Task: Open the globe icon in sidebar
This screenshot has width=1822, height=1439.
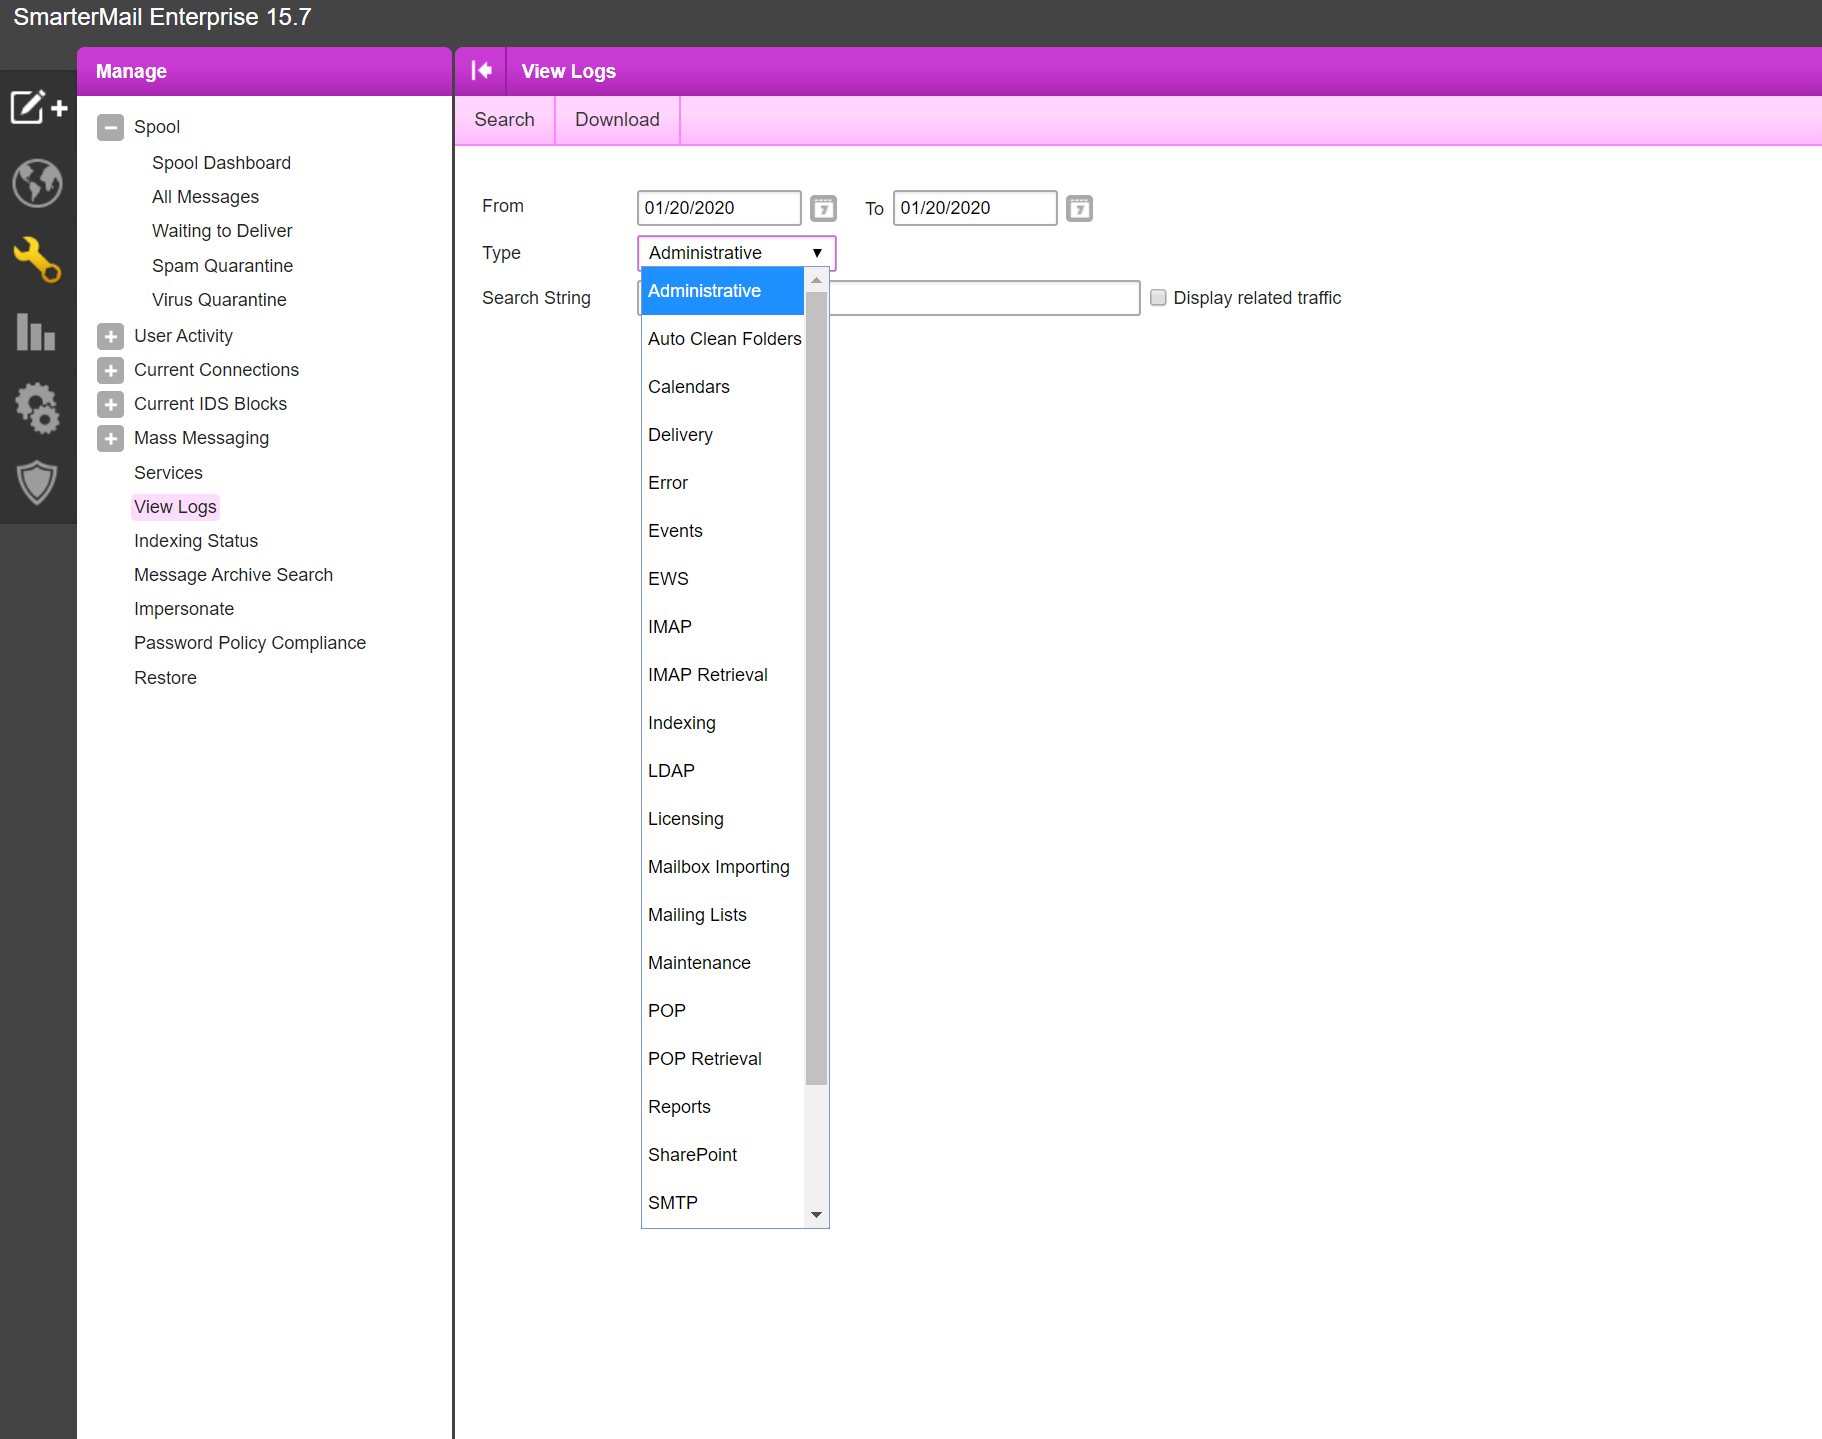Action: coord(38,183)
